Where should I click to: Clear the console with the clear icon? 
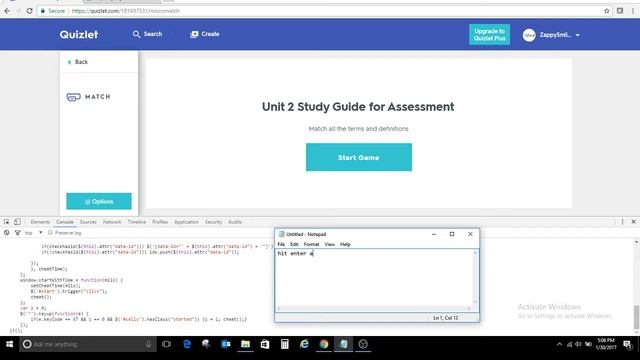click(7, 233)
